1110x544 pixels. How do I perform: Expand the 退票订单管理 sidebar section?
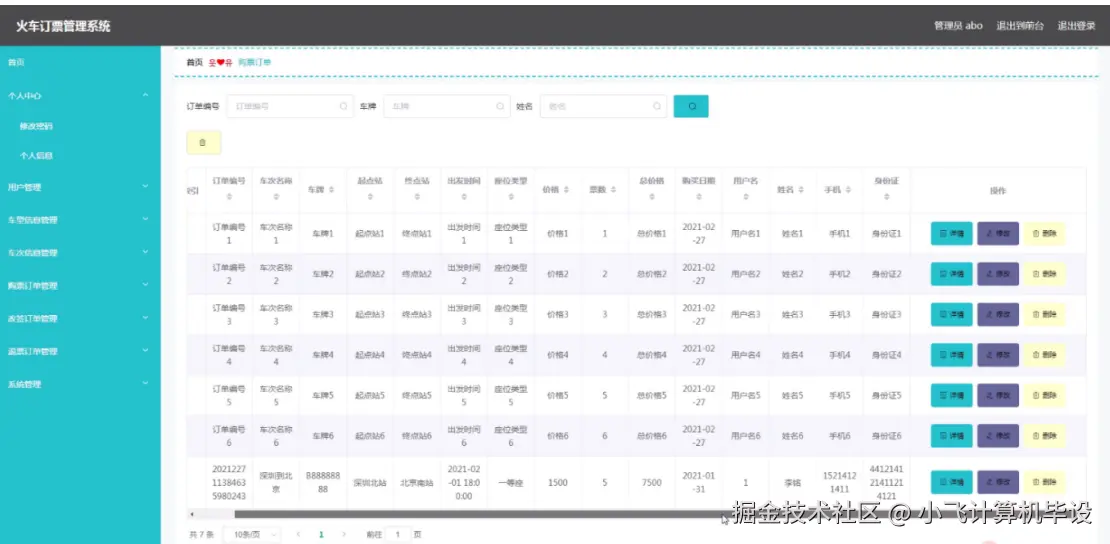[80, 351]
